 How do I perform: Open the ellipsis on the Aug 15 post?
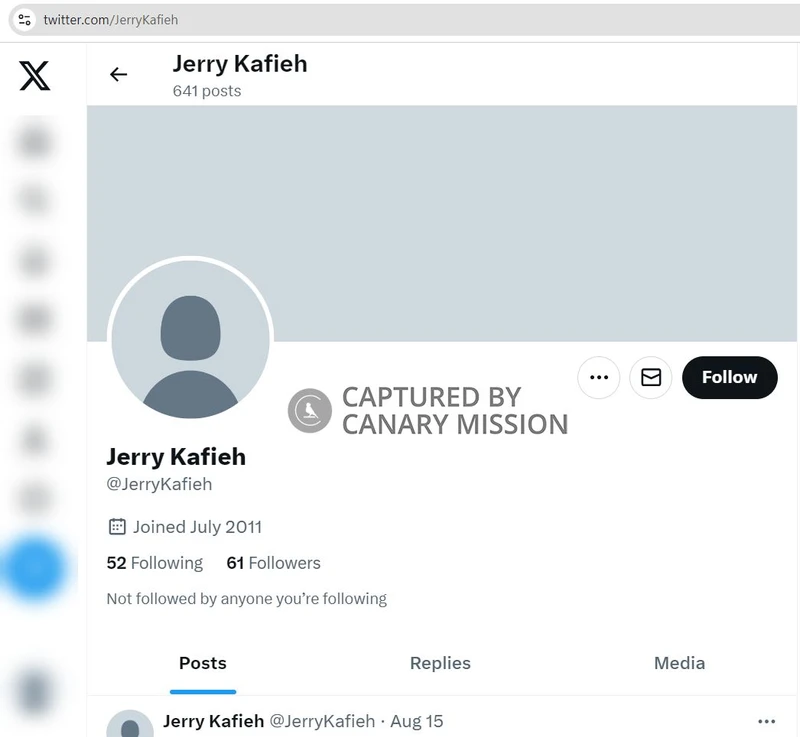point(767,721)
